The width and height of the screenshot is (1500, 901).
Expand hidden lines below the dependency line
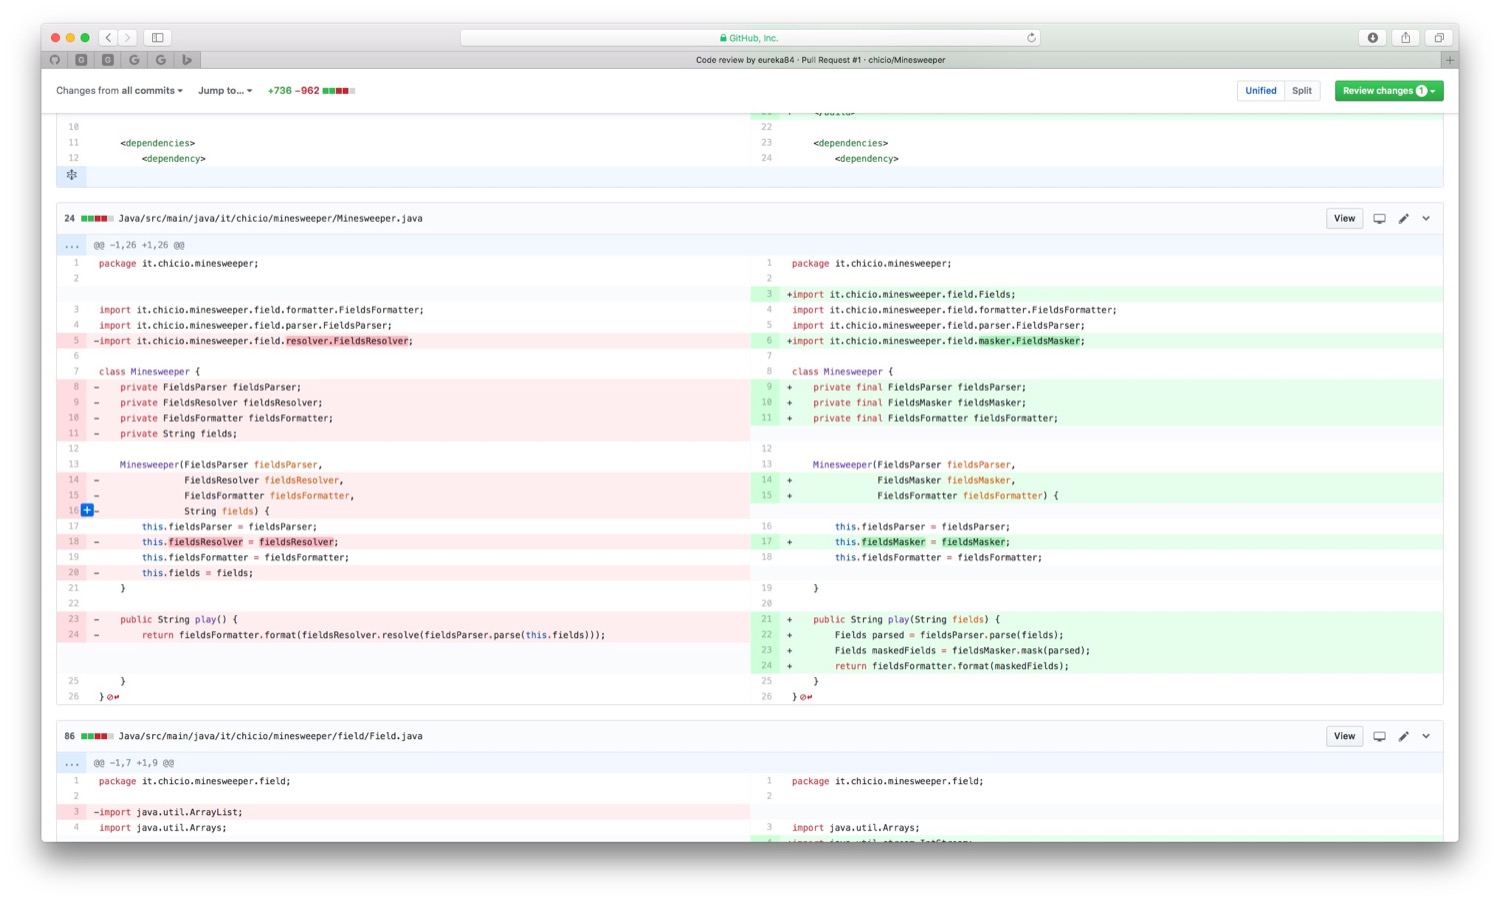[72, 175]
